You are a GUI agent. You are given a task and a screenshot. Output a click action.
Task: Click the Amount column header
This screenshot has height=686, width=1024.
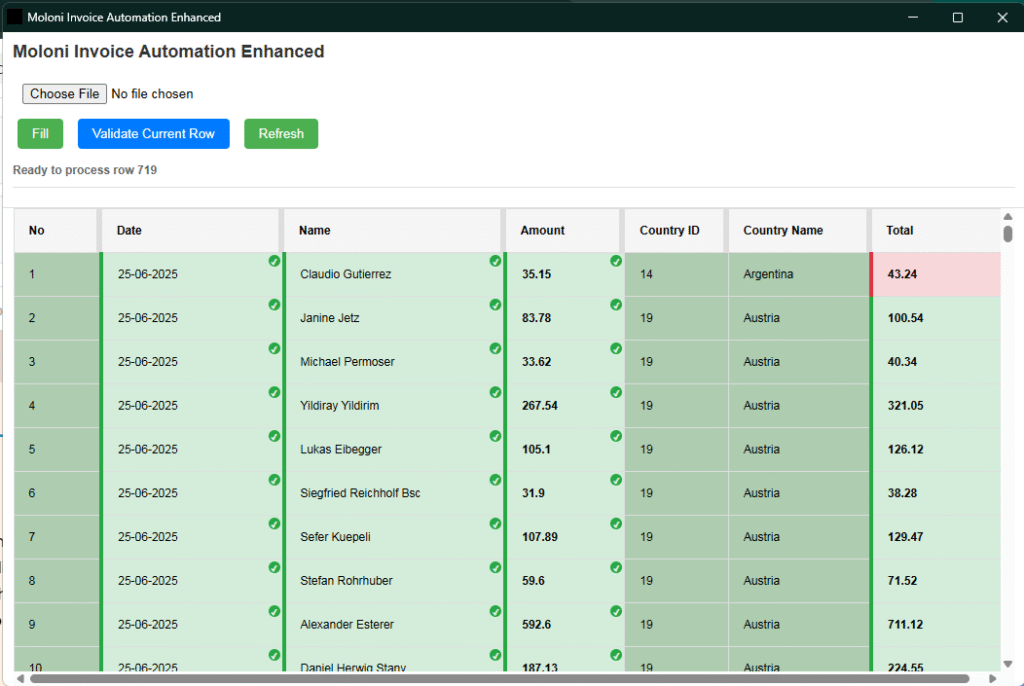point(562,230)
